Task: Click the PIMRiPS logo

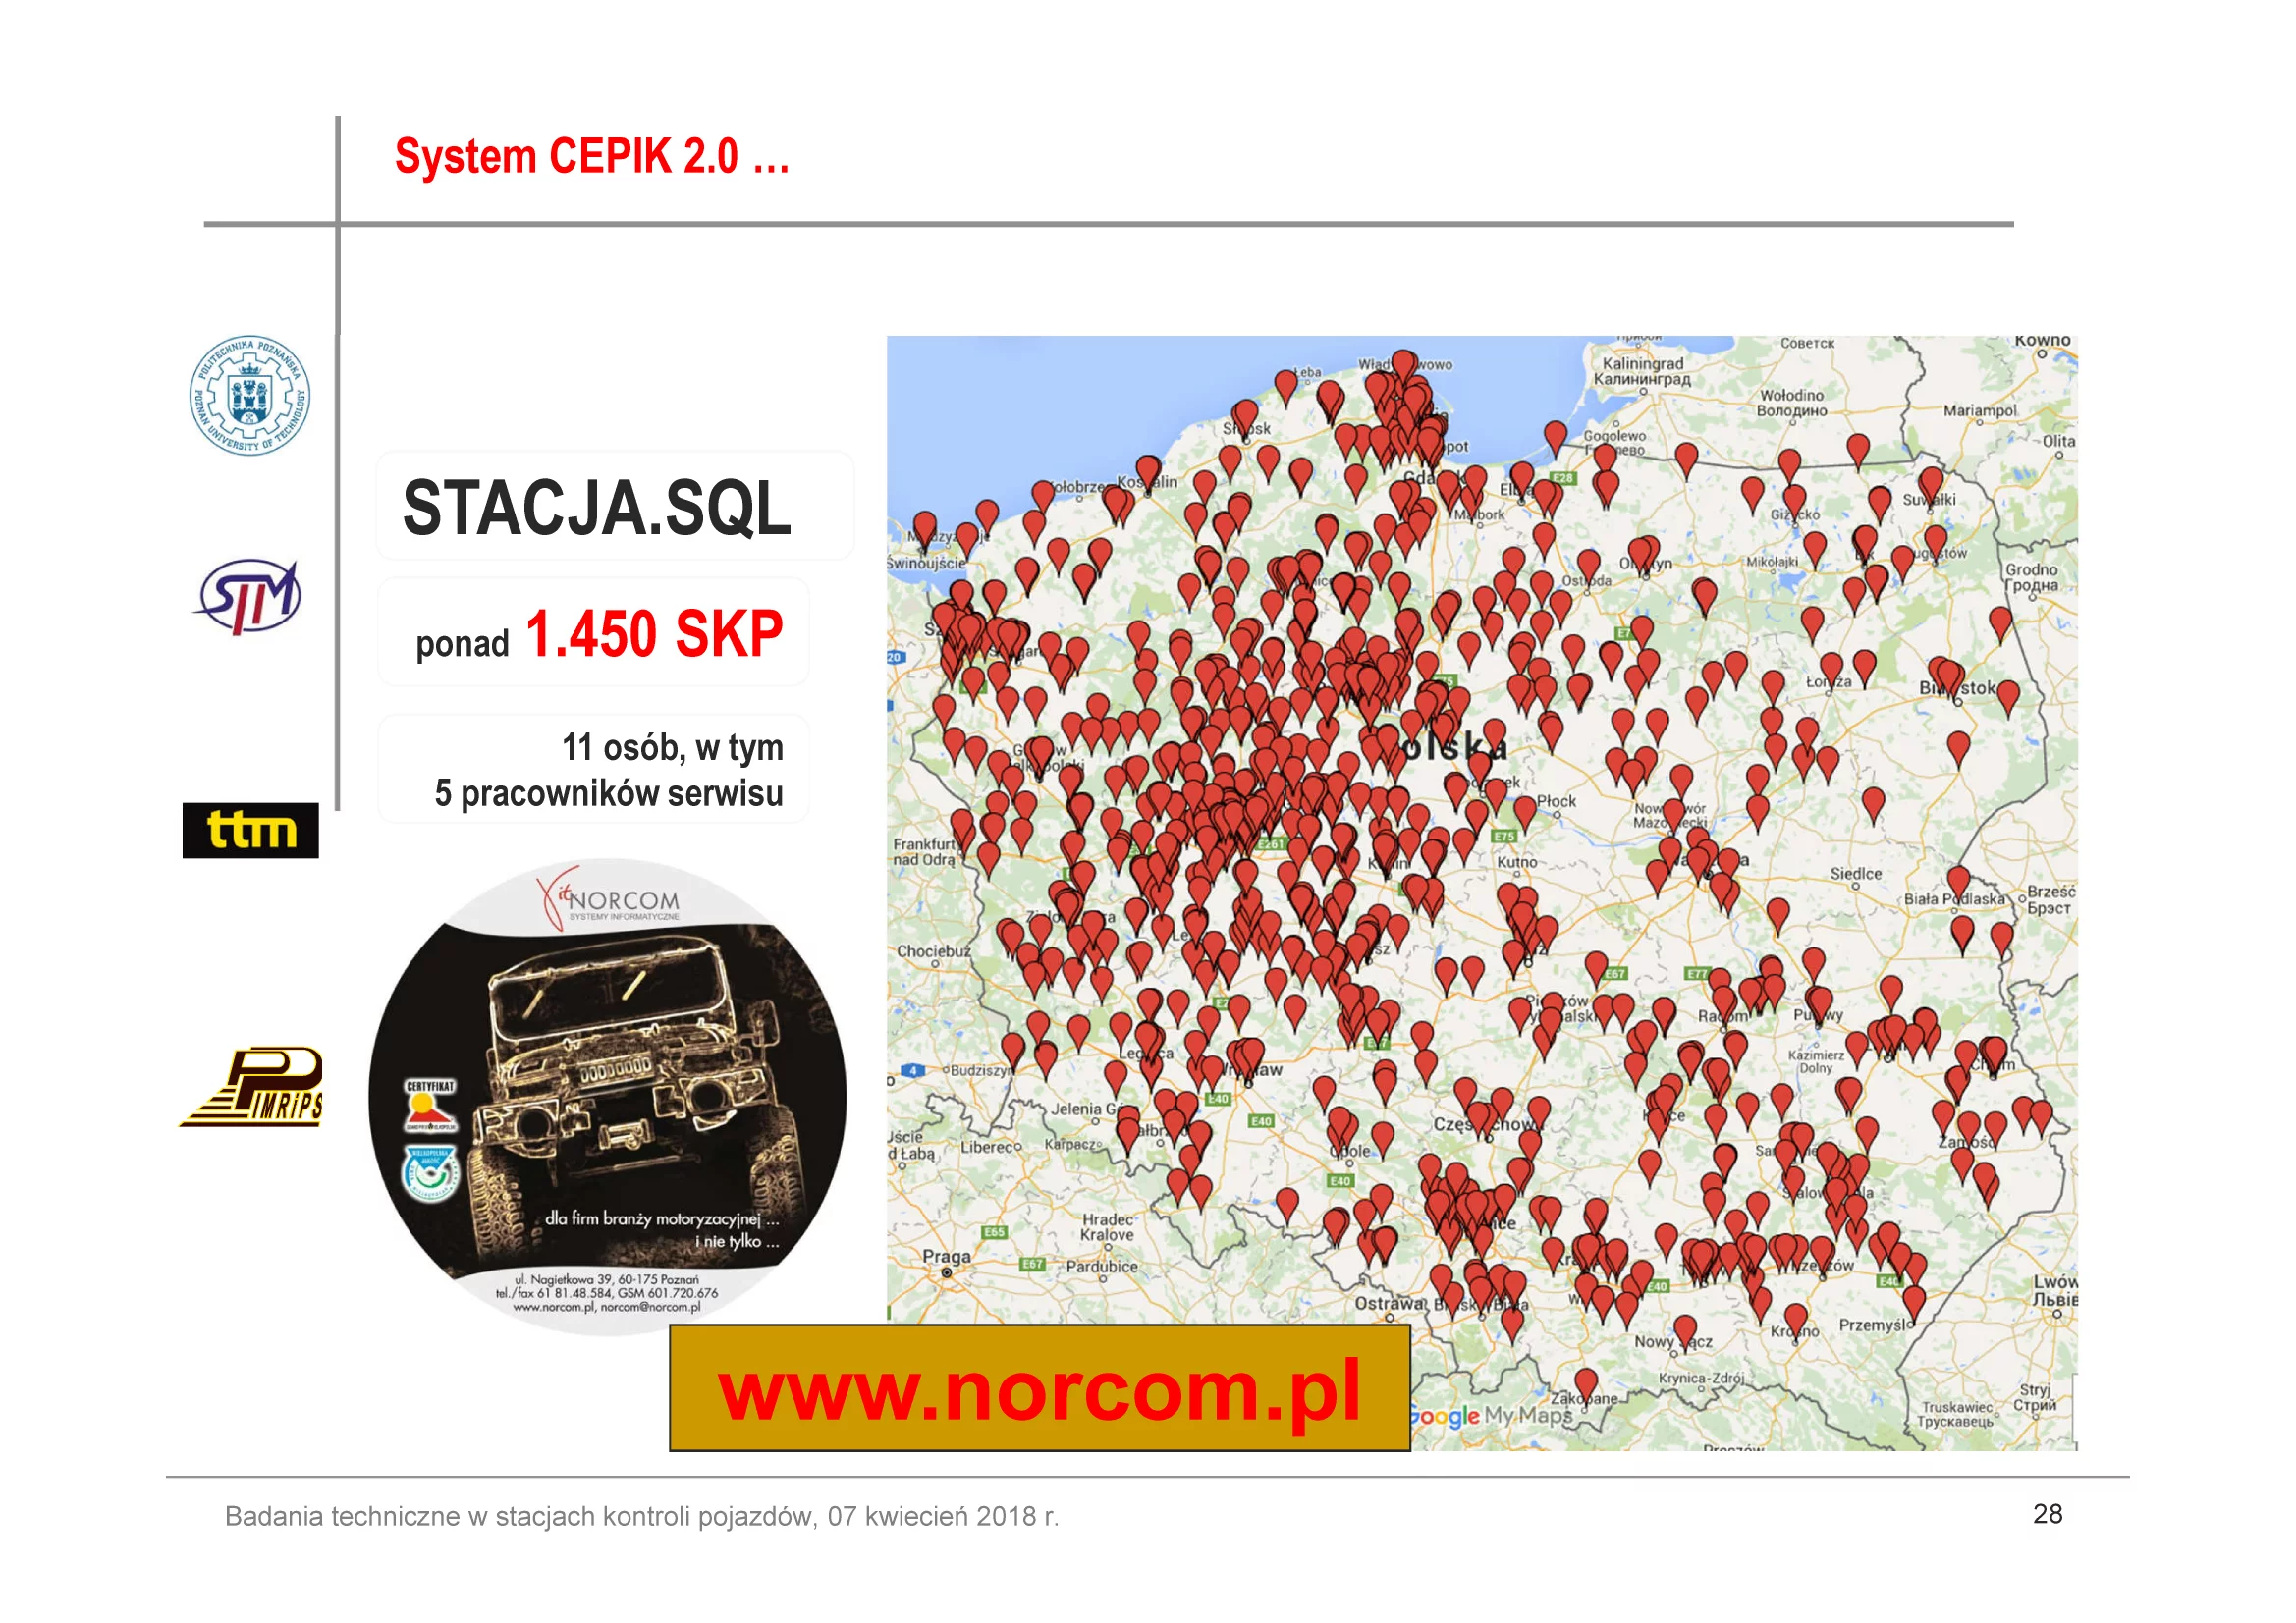Action: coord(252,1087)
